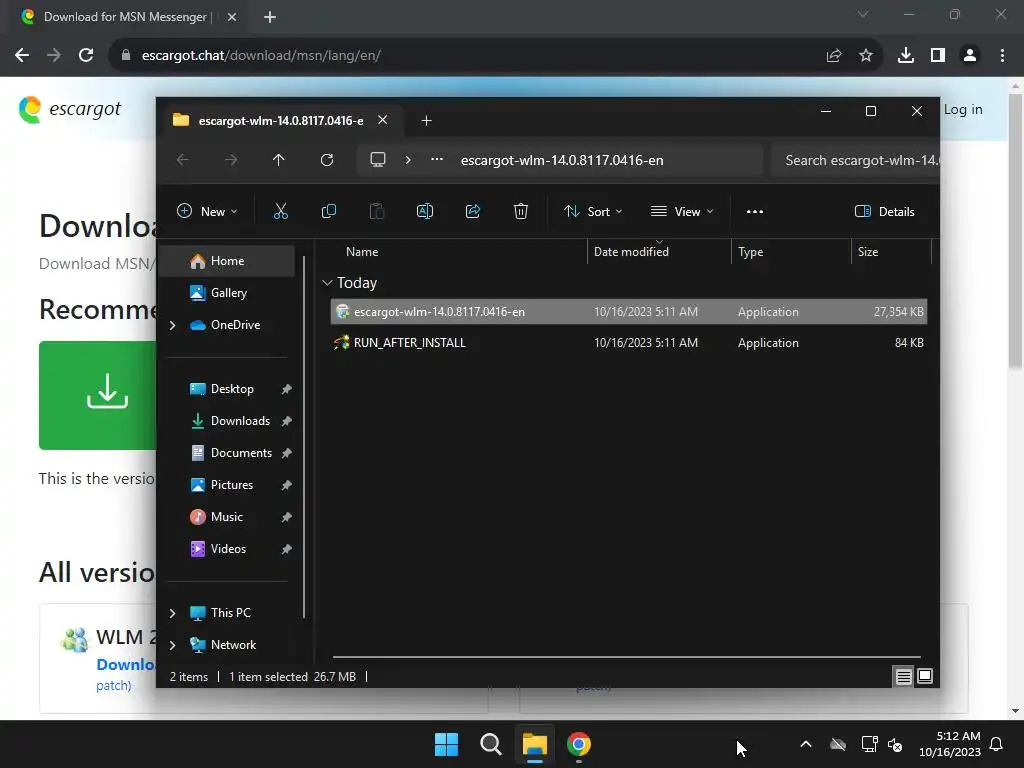
Task: Close the escargot-wlm Explorer tab
Action: (x=383, y=120)
